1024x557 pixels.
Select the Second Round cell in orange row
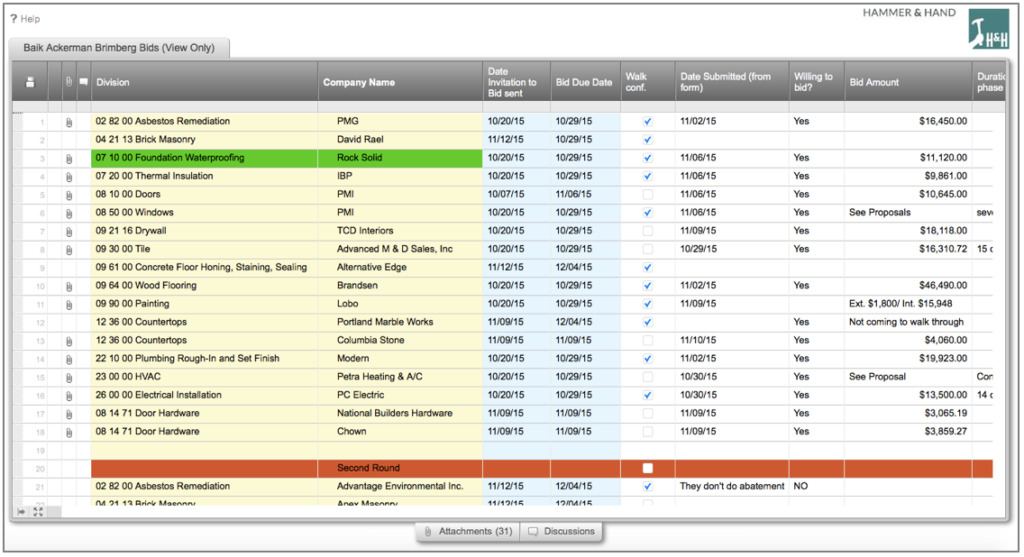coord(400,468)
